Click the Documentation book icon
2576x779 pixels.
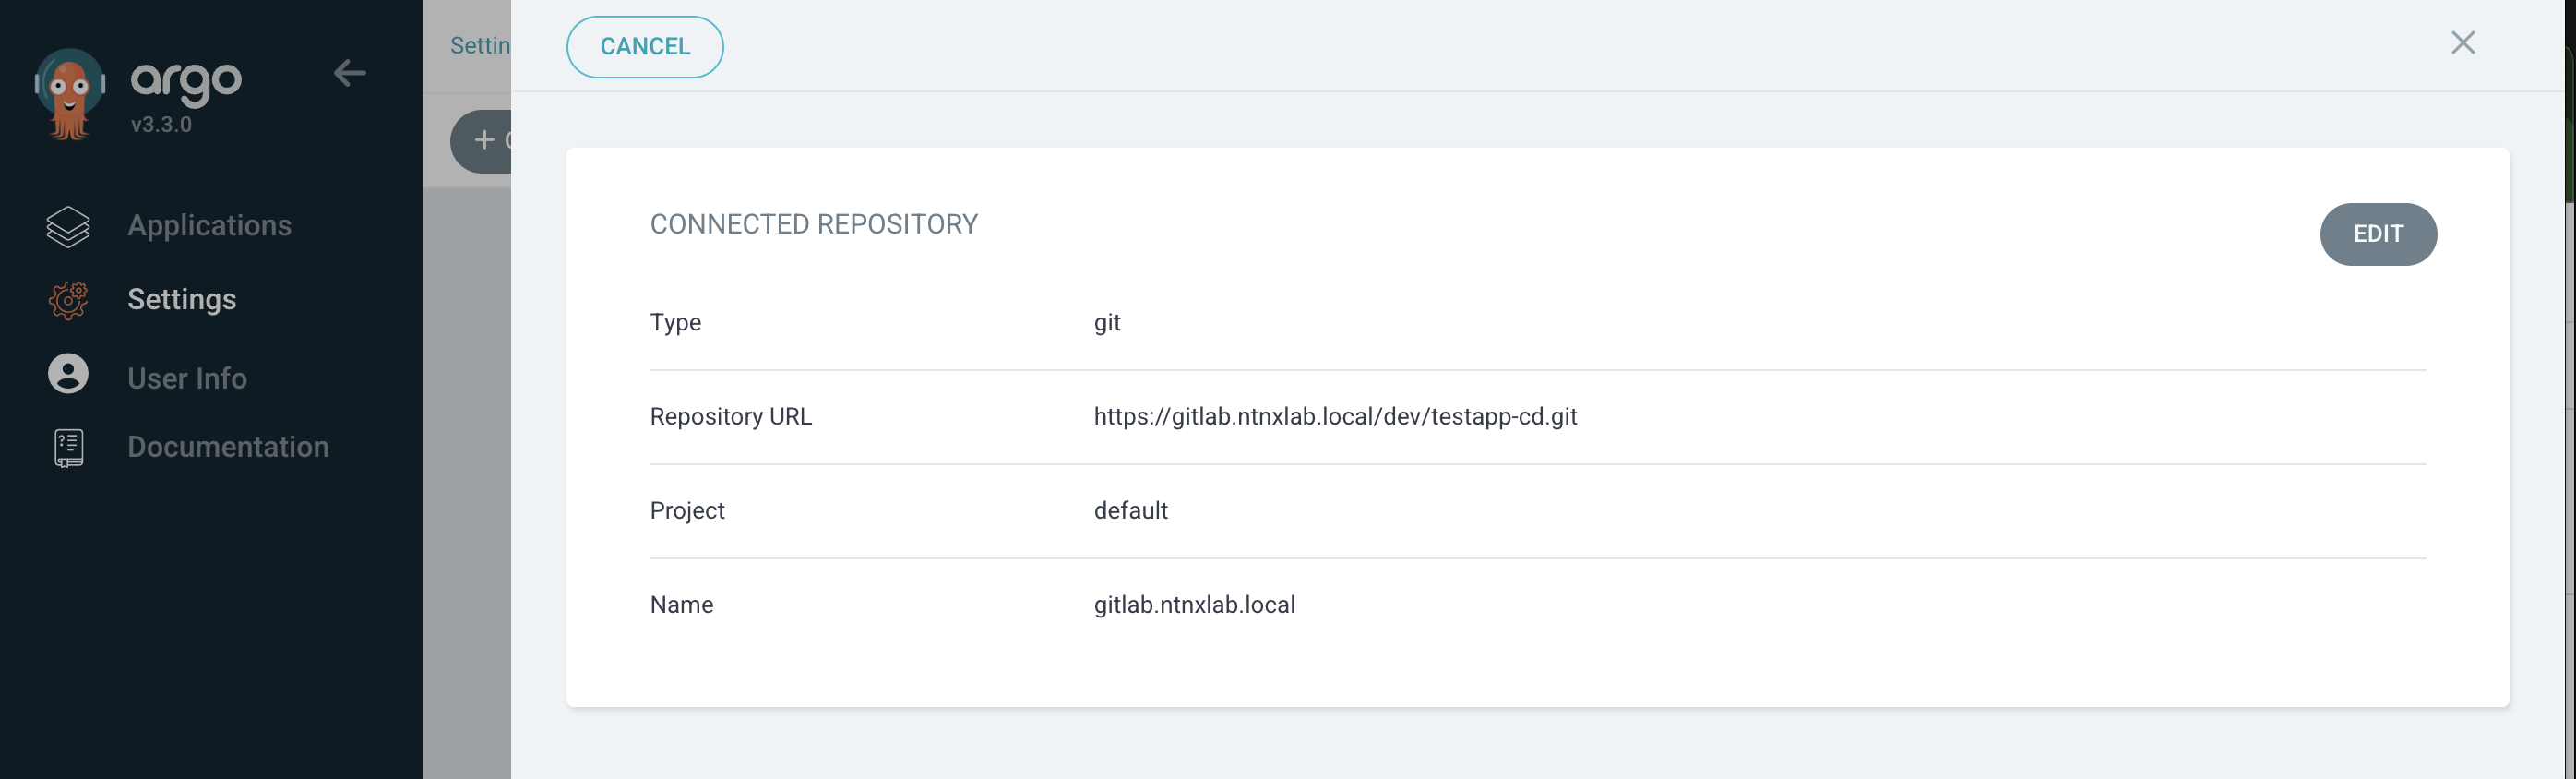[68, 448]
